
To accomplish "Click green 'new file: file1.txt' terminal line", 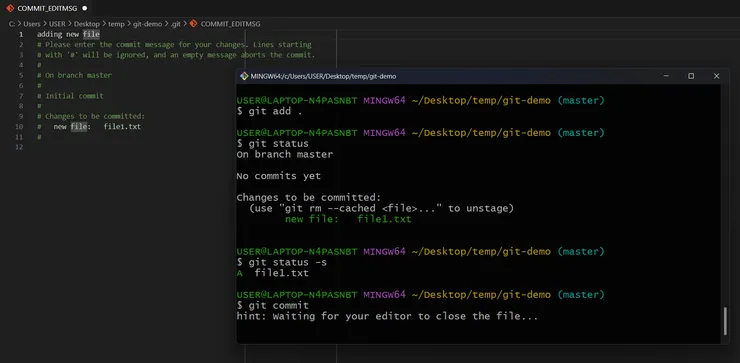I will pyautogui.click(x=348, y=219).
